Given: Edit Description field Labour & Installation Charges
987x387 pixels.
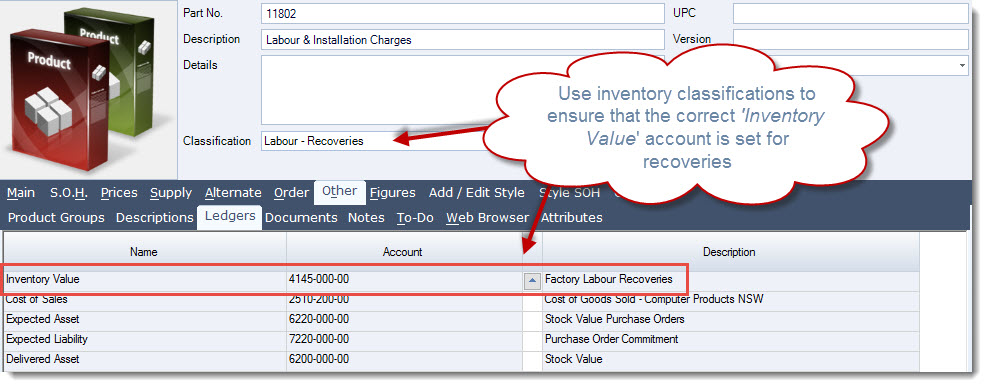Looking at the screenshot, I should coord(462,40).
